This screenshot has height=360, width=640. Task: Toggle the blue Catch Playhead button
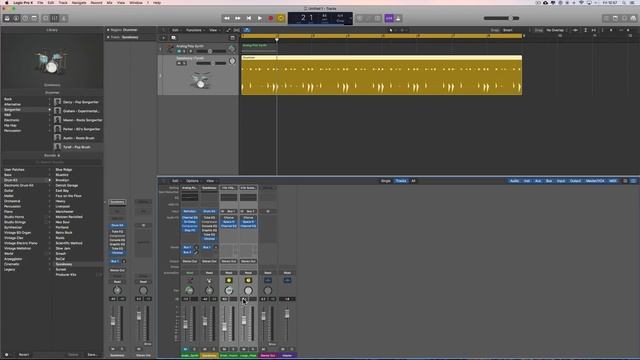(247, 30)
